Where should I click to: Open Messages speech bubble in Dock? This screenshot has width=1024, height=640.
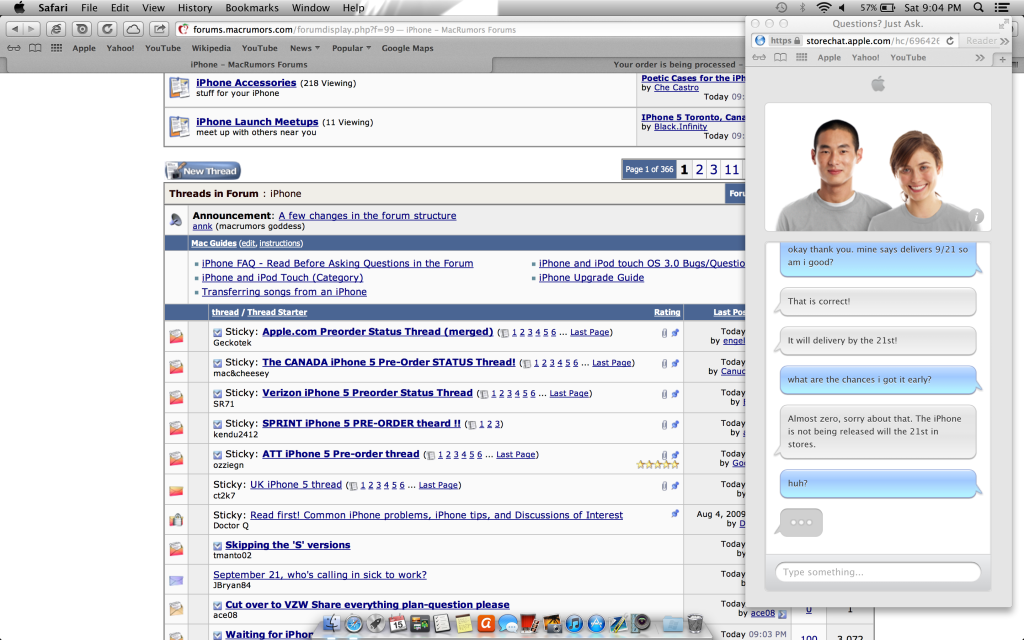[507, 624]
